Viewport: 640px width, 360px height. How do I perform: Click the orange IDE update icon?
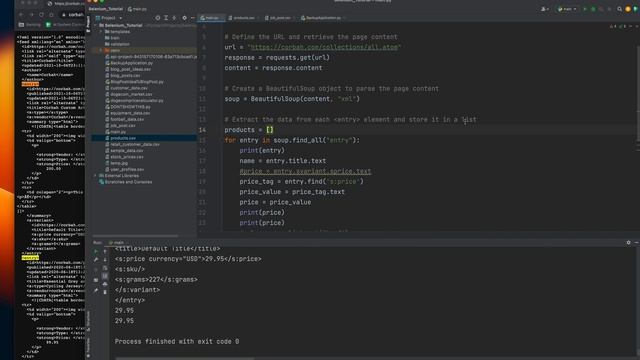(x=628, y=9)
